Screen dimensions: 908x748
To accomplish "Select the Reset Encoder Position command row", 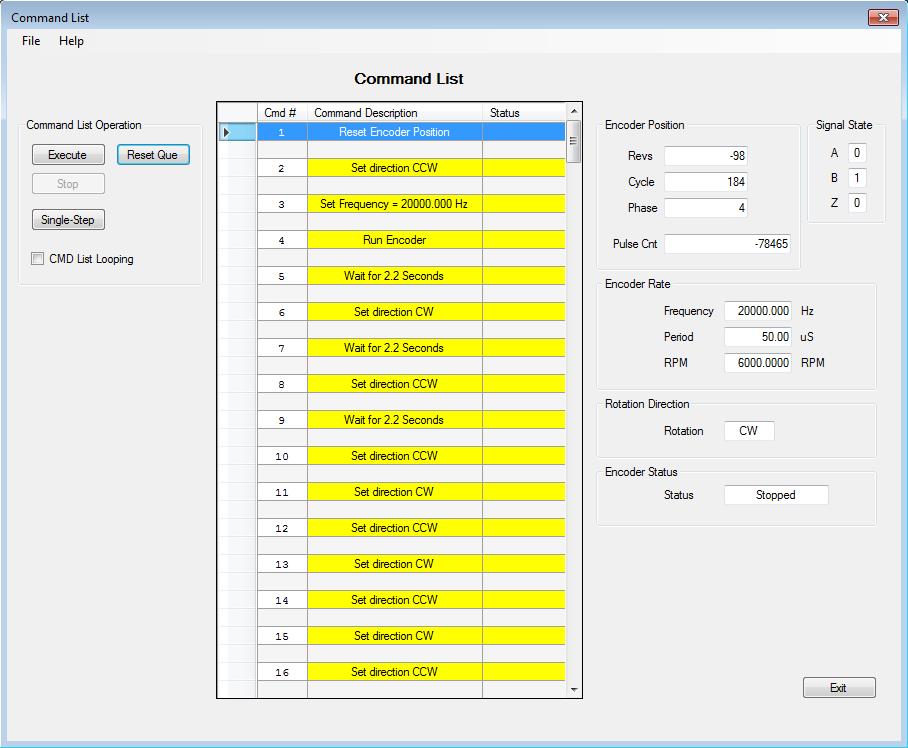I will pyautogui.click(x=394, y=132).
